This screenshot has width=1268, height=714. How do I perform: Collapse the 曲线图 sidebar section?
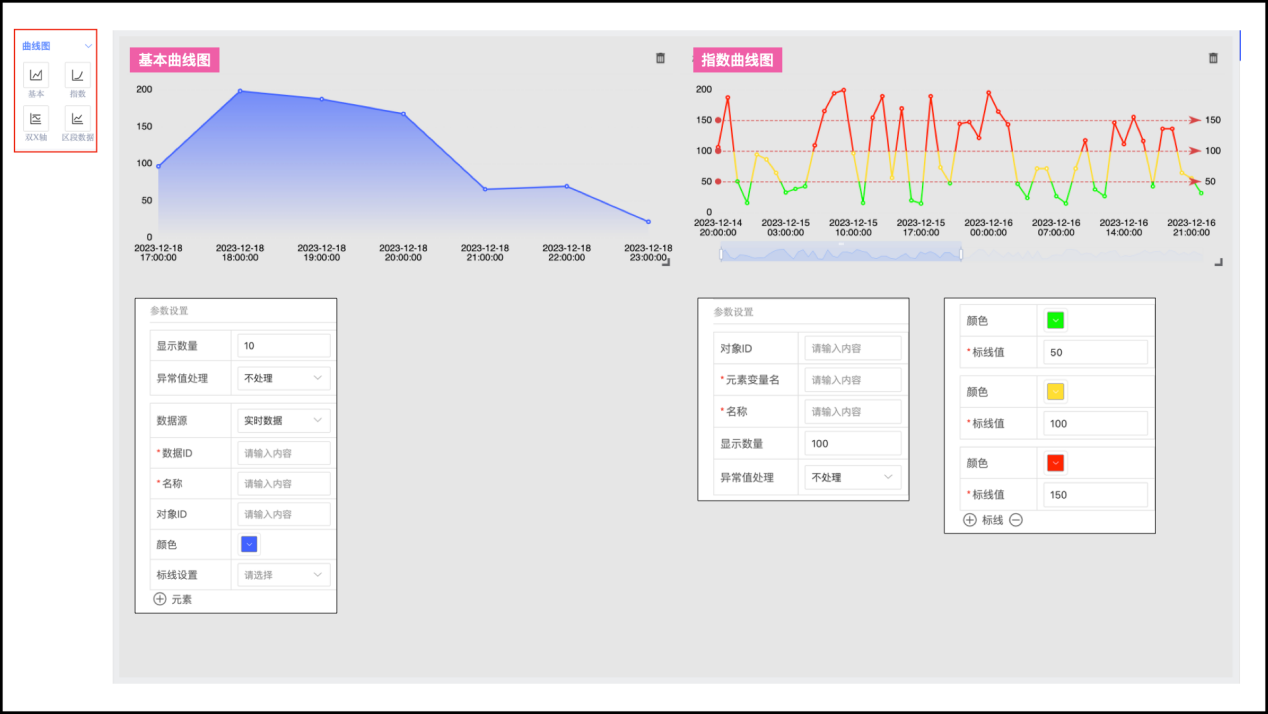pos(88,46)
